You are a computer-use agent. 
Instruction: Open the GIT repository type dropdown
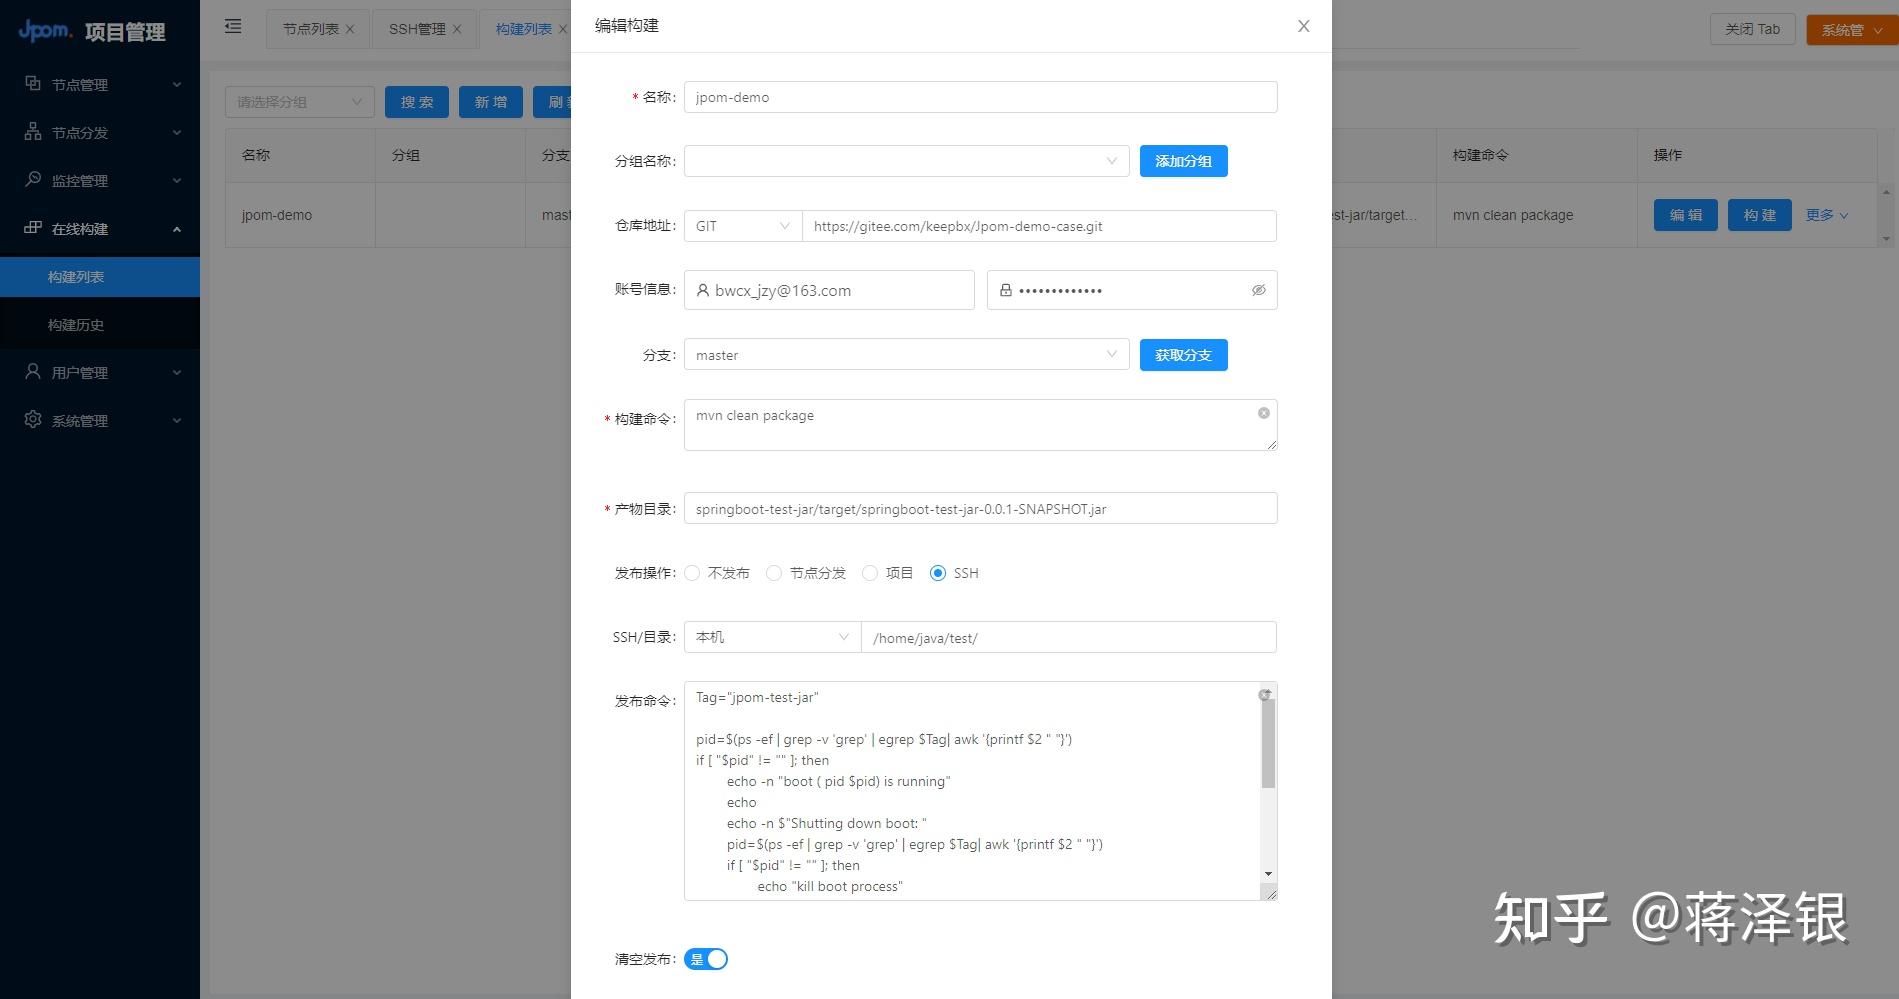pyautogui.click(x=743, y=226)
